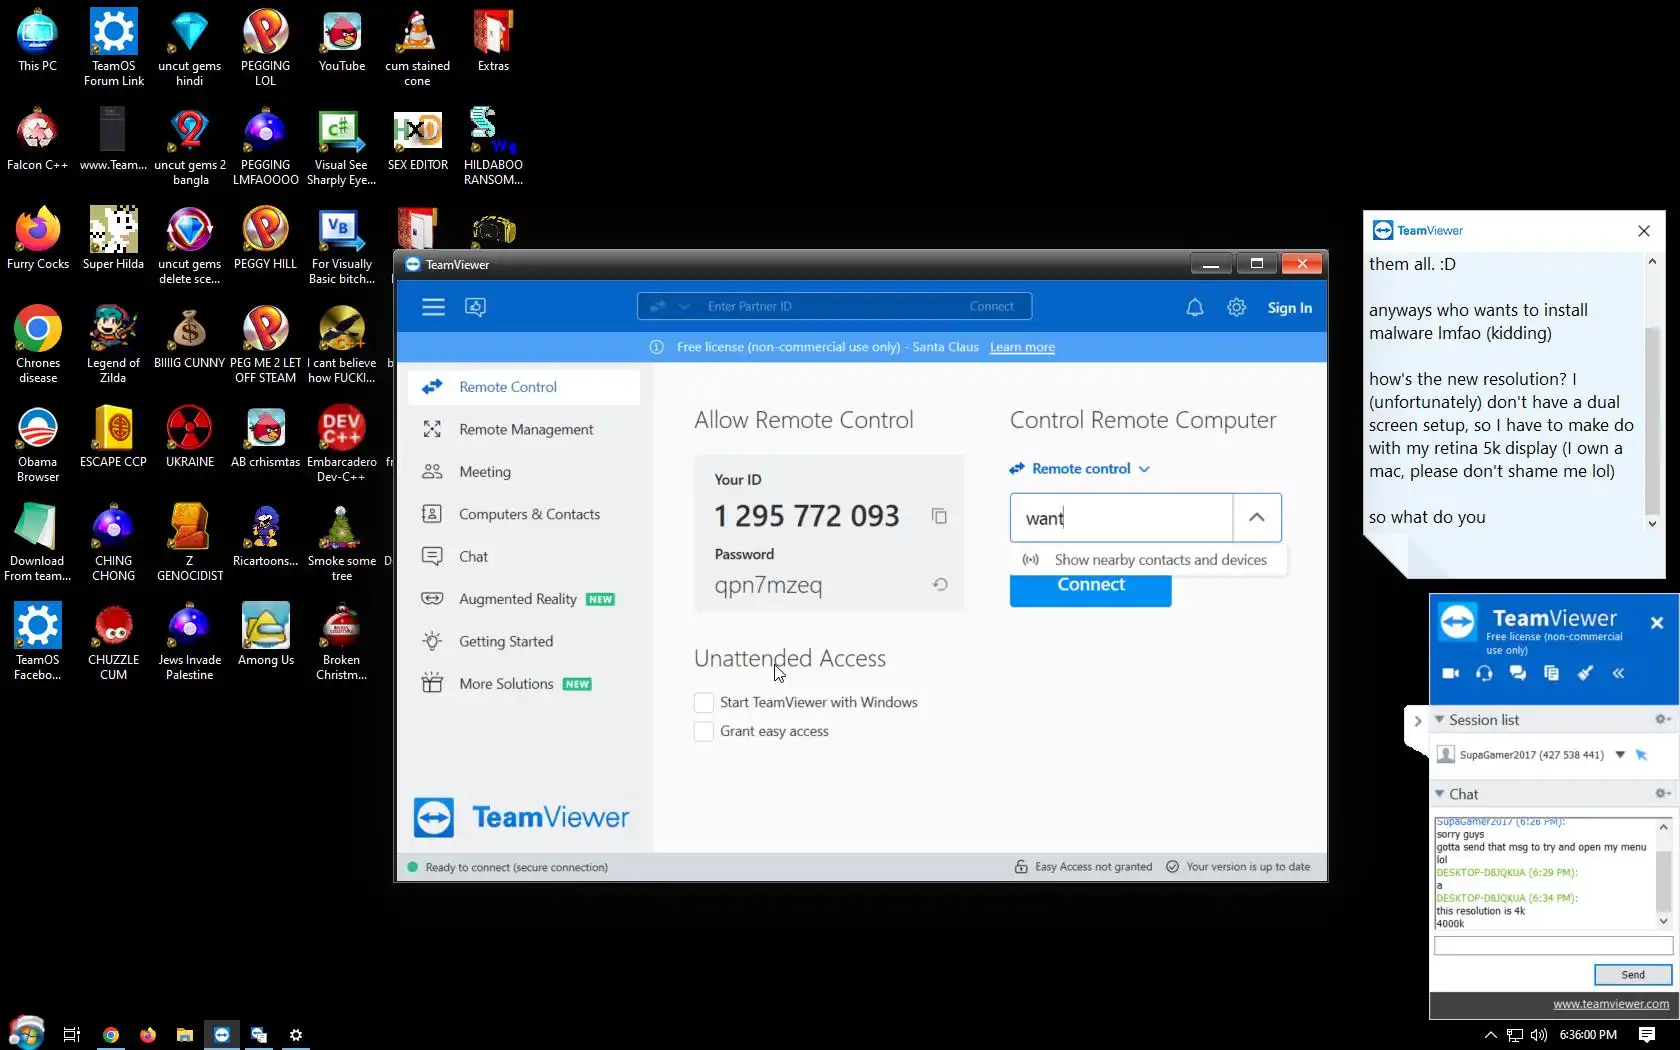
Task: Open Remote Management in sidebar
Action: [x=524, y=429]
